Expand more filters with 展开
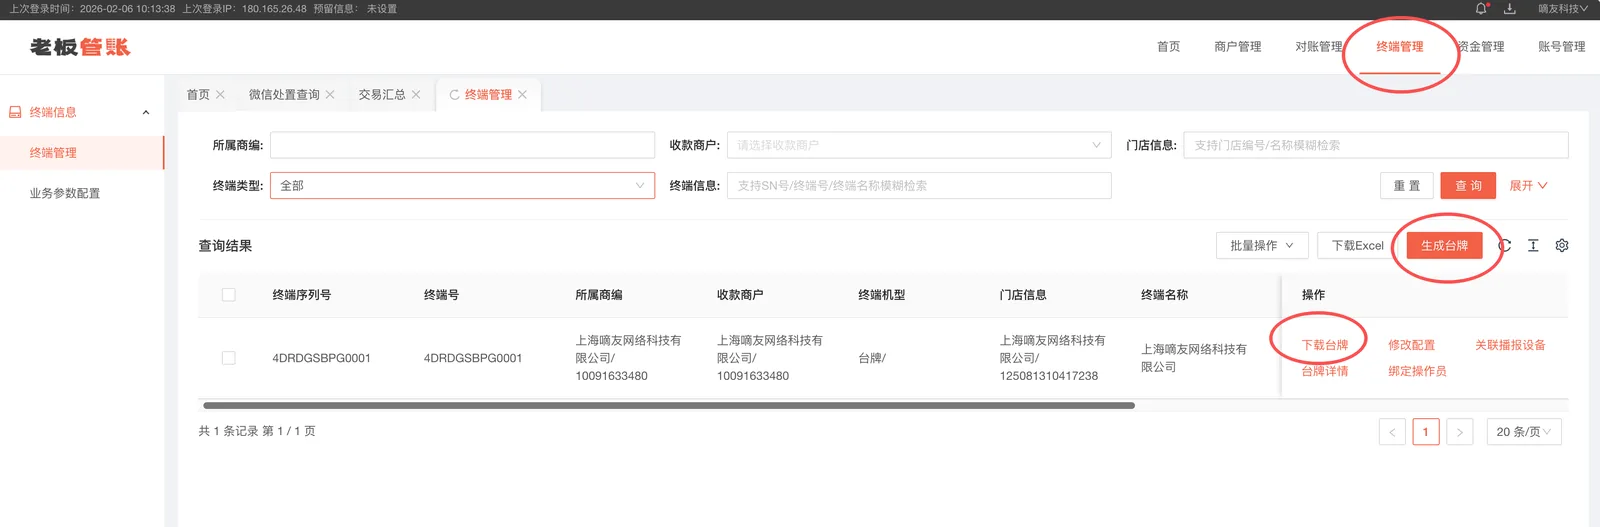Image resolution: width=1600 pixels, height=527 pixels. pos(1528,186)
